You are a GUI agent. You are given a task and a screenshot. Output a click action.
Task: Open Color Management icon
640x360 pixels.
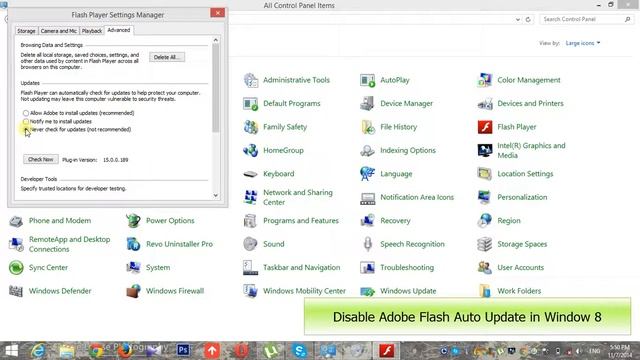coord(484,80)
